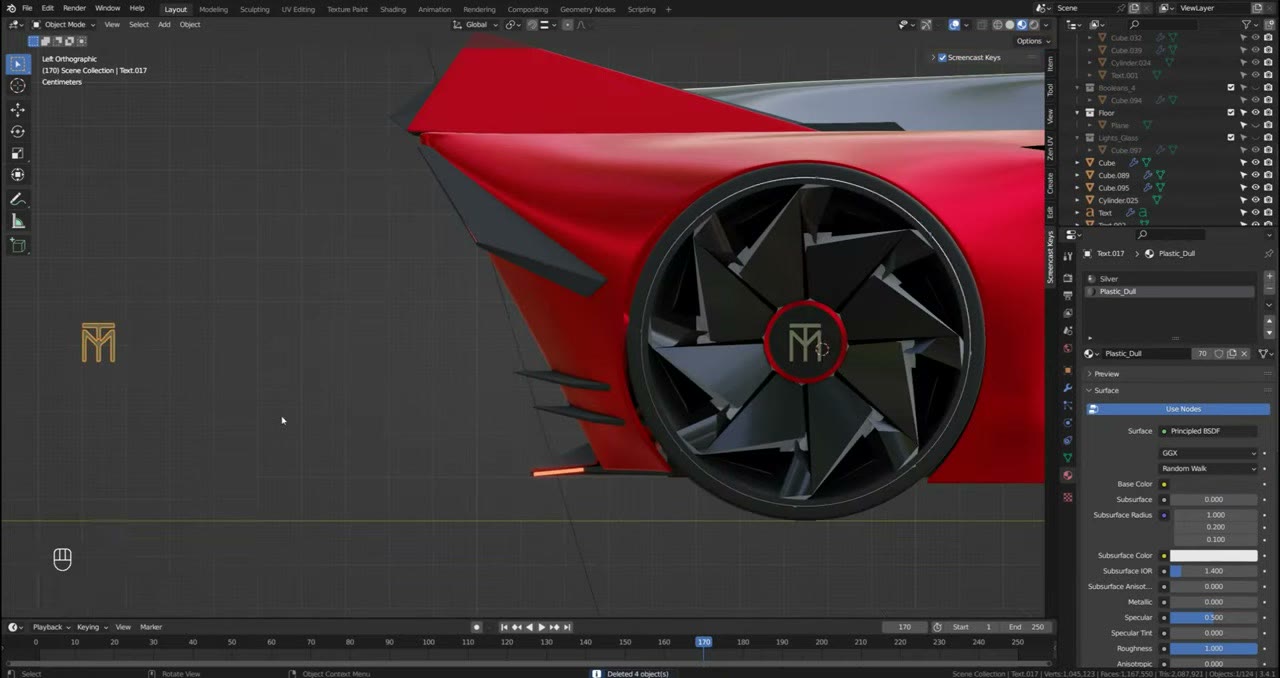Toggle the Booleans_4 collection checkbox

pos(1231,87)
